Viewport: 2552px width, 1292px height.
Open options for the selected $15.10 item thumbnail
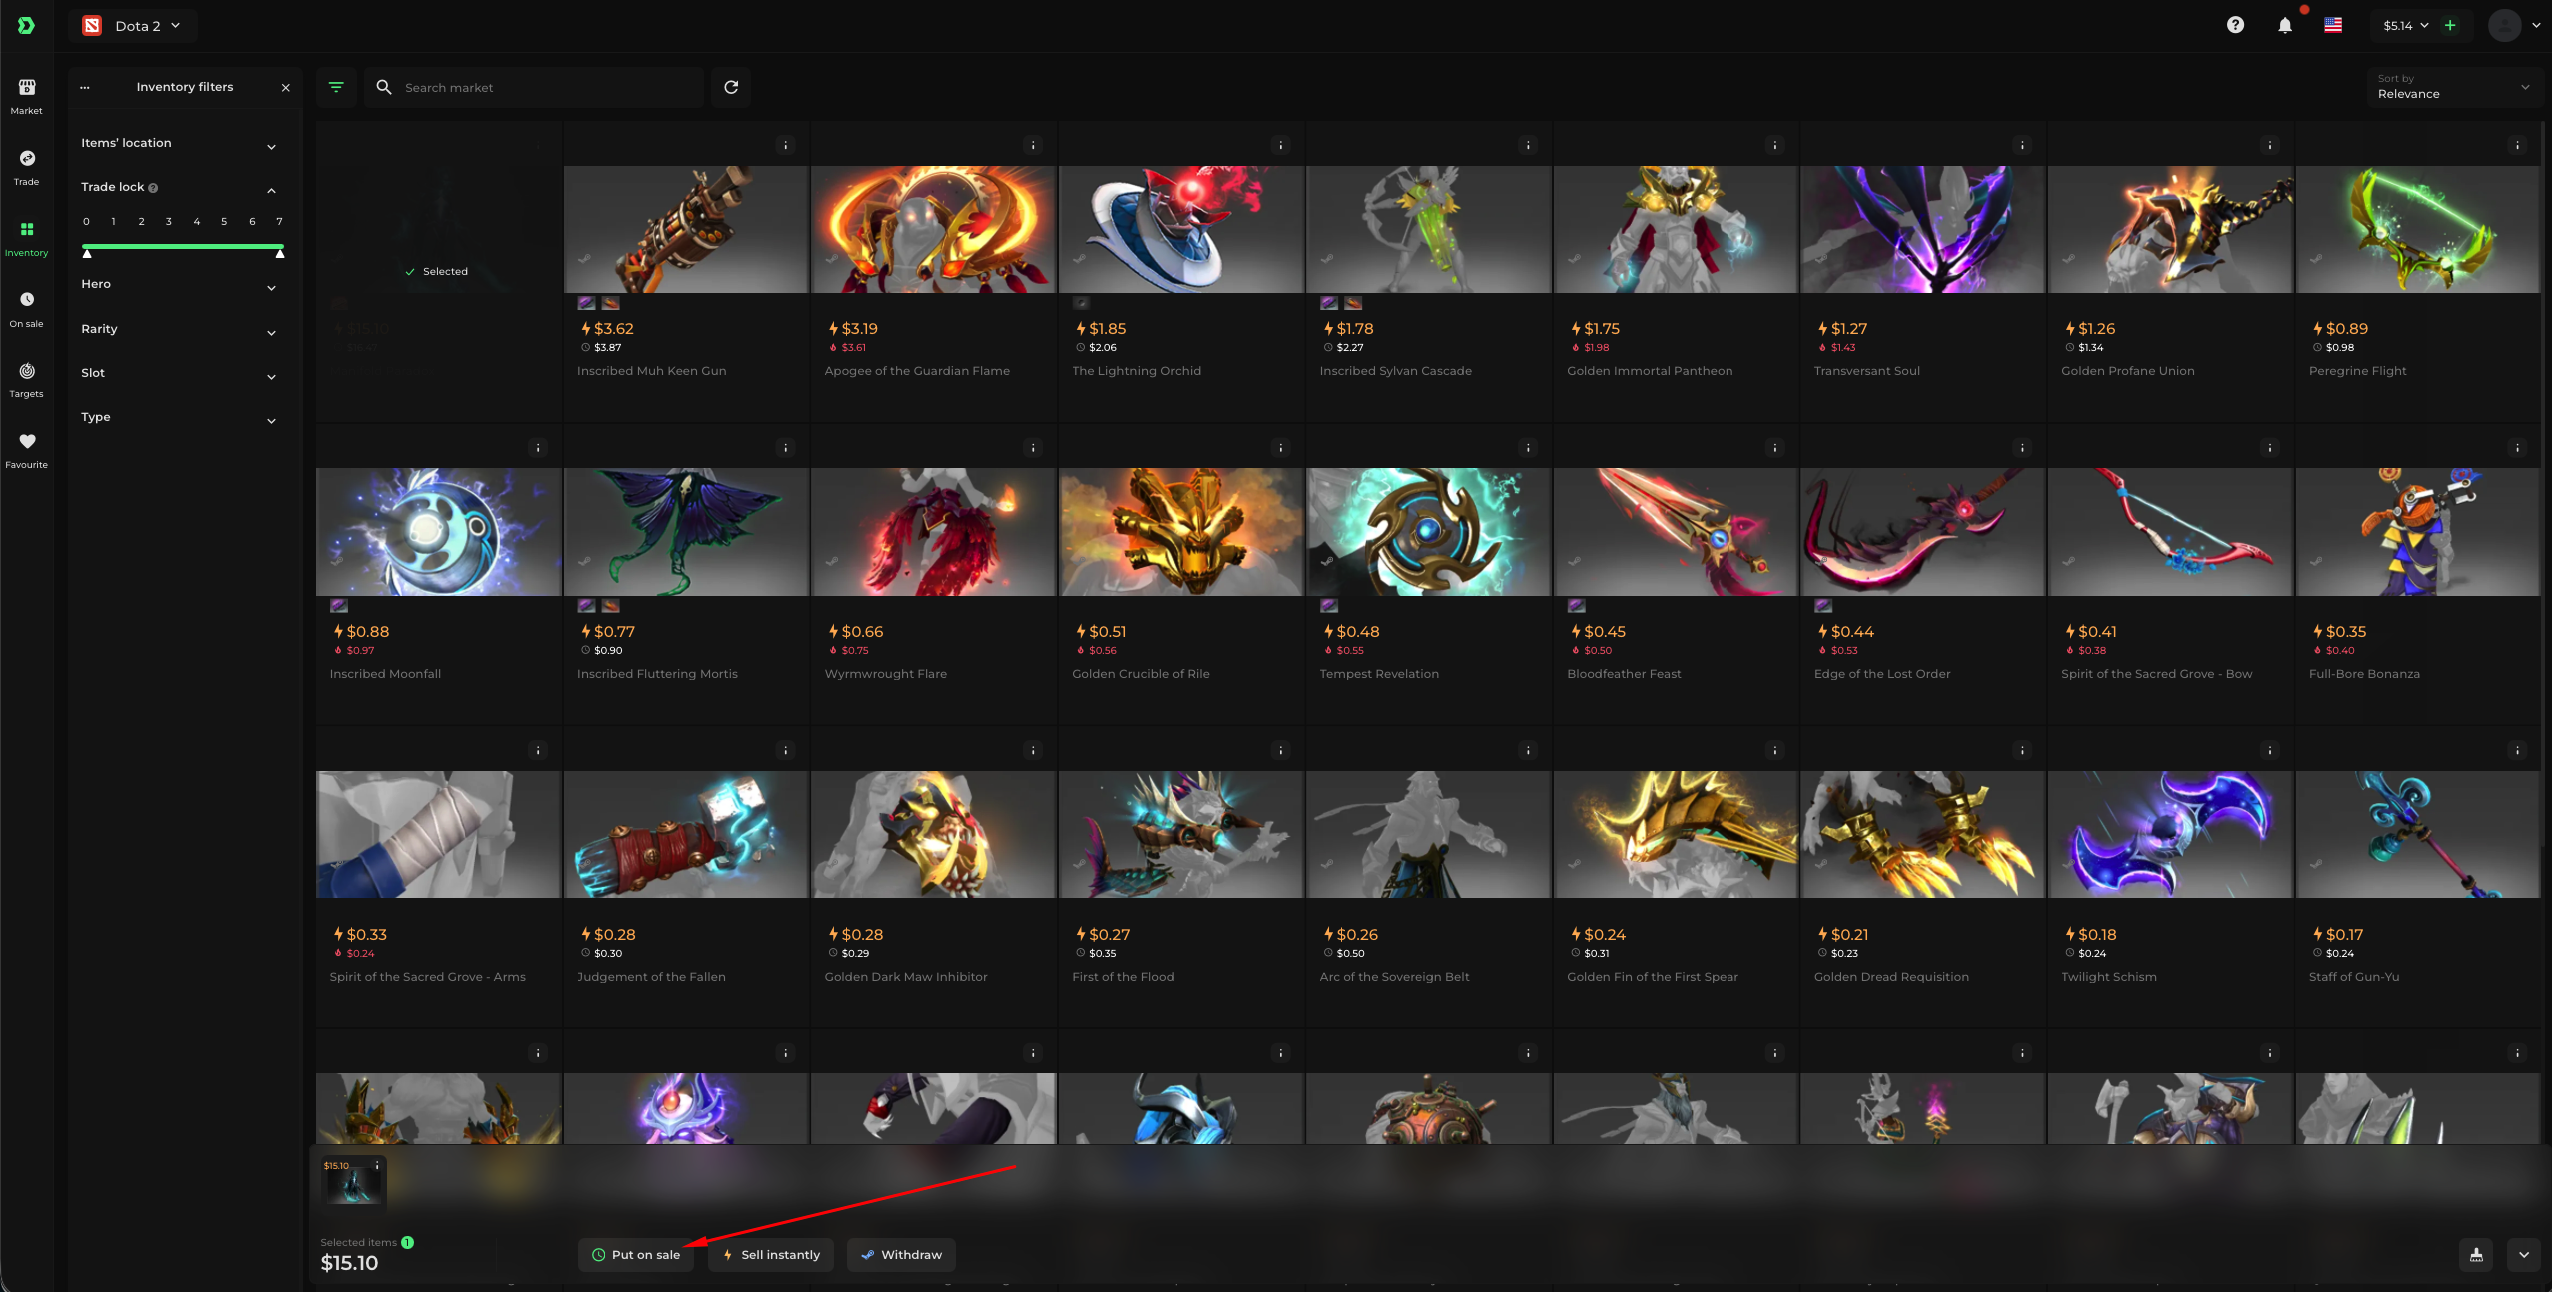[377, 1166]
